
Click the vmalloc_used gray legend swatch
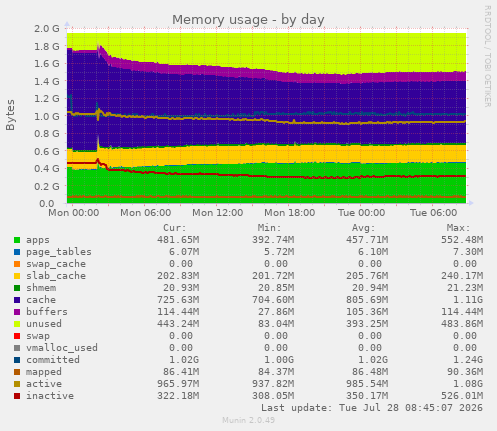[17, 348]
